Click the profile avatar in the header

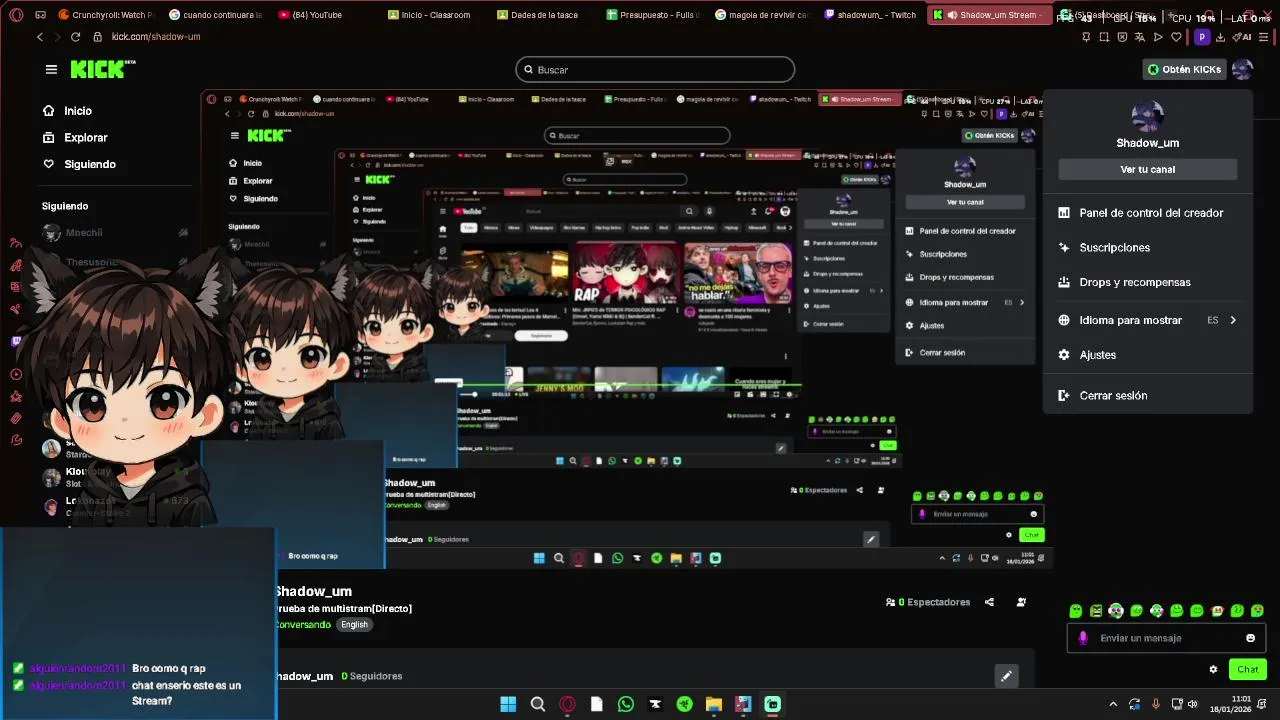coord(1242,69)
